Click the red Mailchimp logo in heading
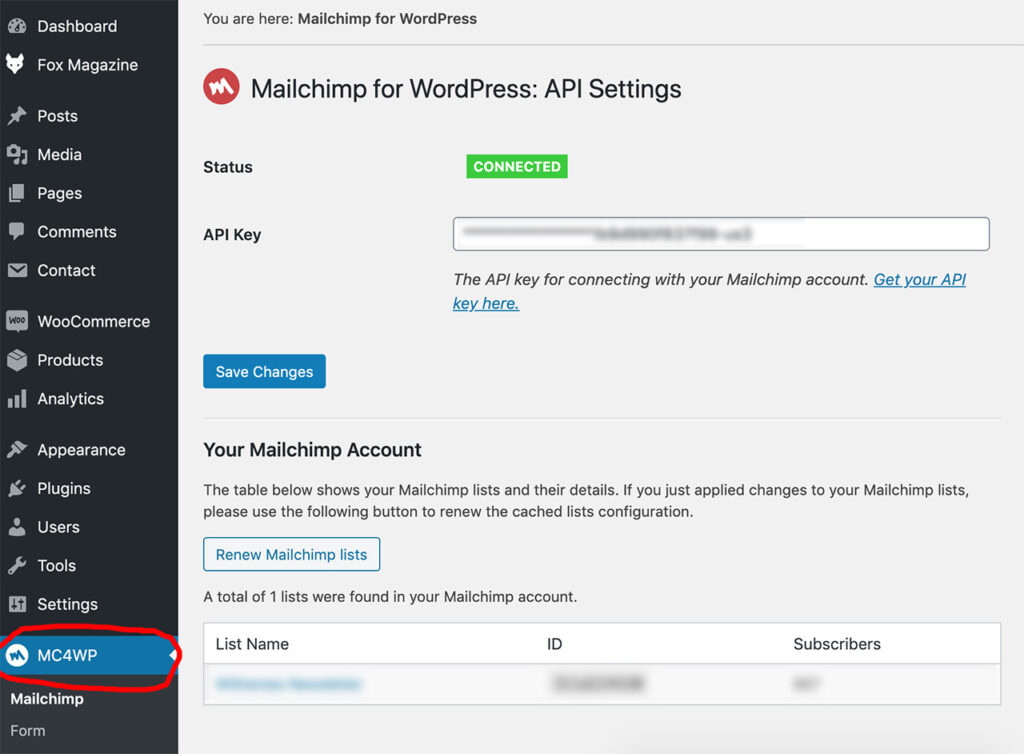The image size is (1024, 754). [x=221, y=87]
